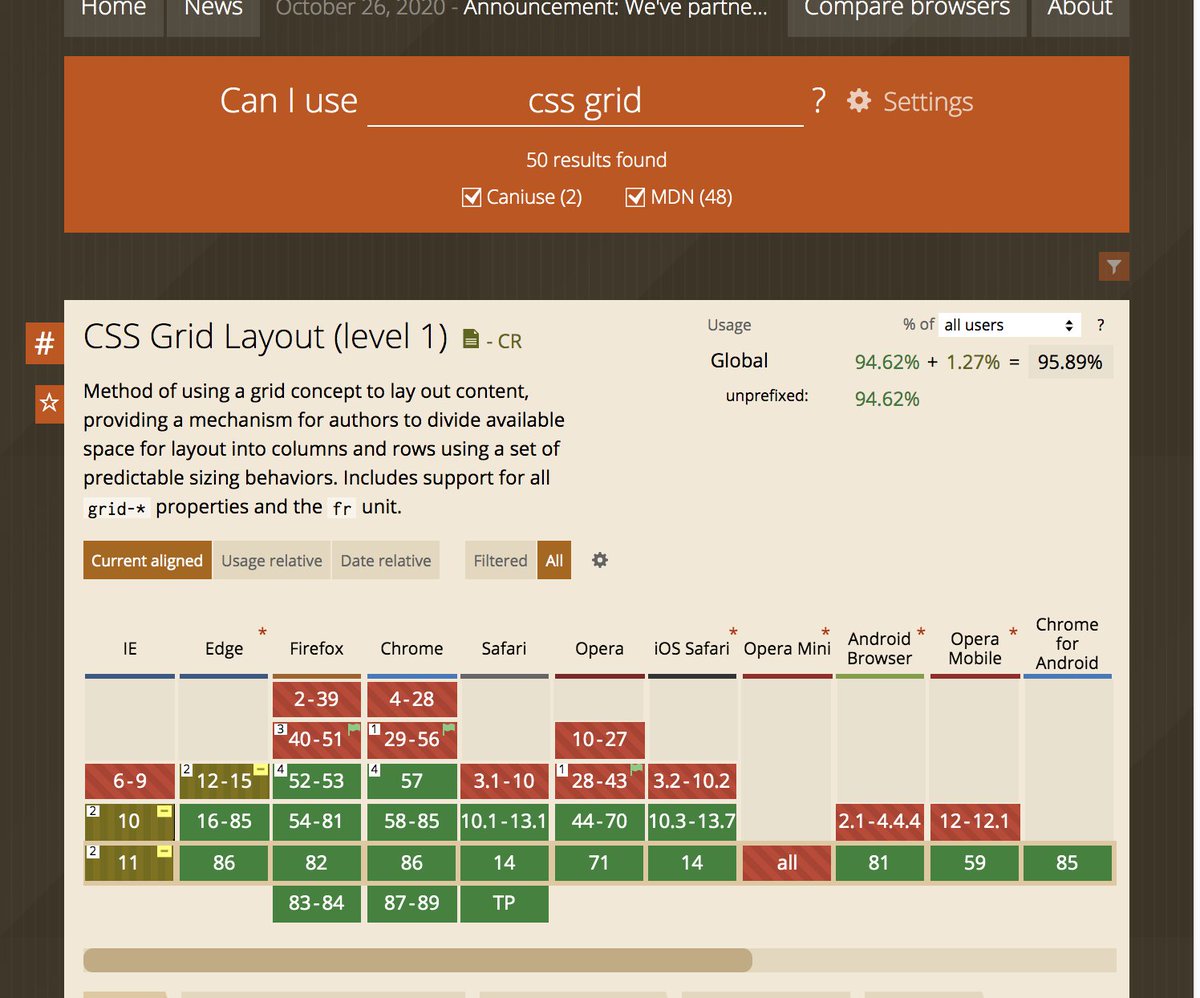Screen dimensions: 1200x998
Task: Click the green flag on Firefox 40-51
Action: click(x=353, y=730)
